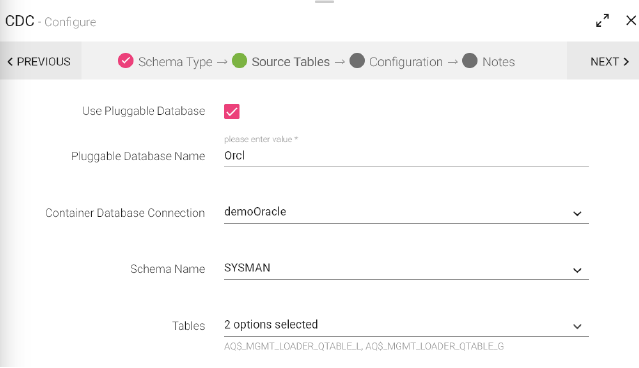Open the Notes step label
Viewport: 639px width, 368px height.
point(498,62)
